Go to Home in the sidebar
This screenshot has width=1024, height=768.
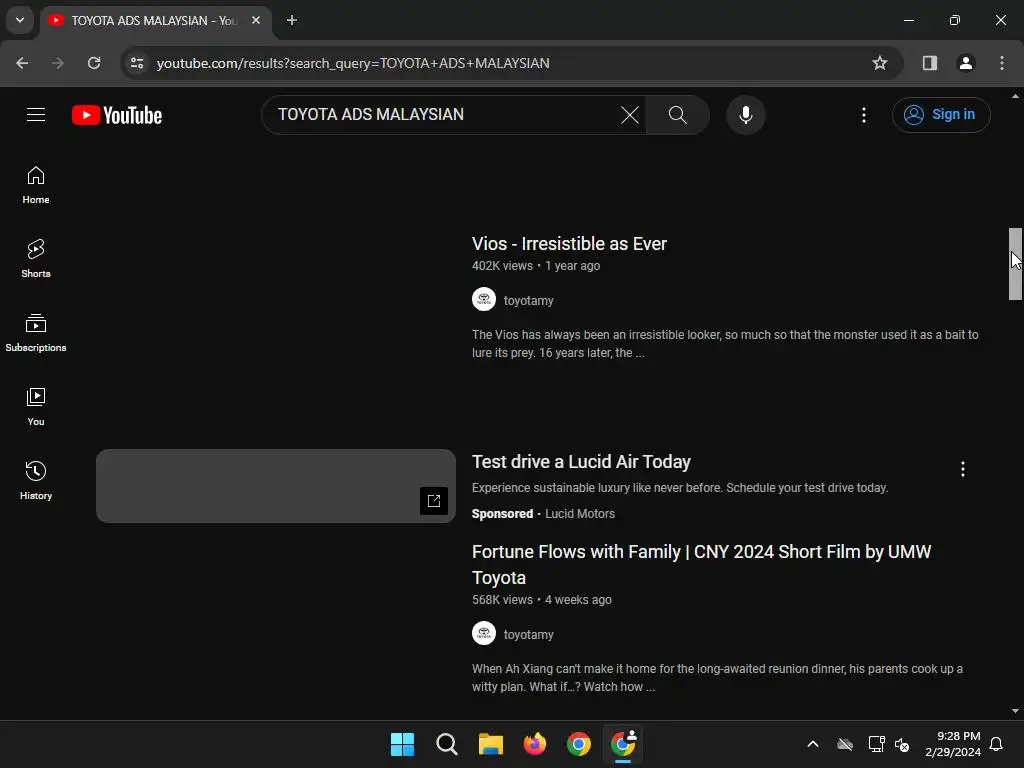coord(36,185)
